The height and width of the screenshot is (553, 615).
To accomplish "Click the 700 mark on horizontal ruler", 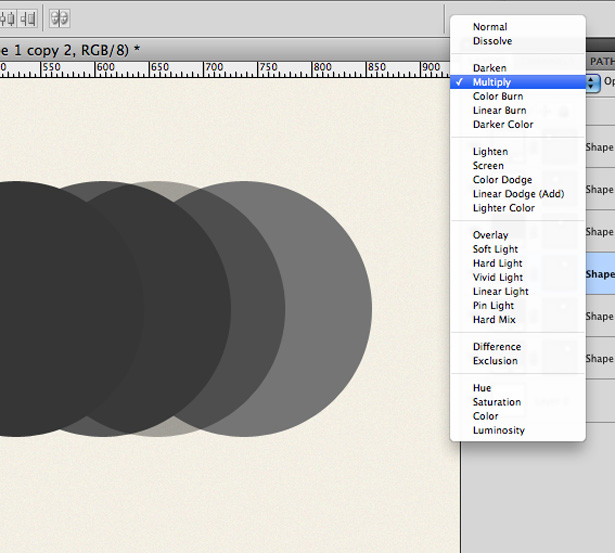I will click(x=214, y=67).
